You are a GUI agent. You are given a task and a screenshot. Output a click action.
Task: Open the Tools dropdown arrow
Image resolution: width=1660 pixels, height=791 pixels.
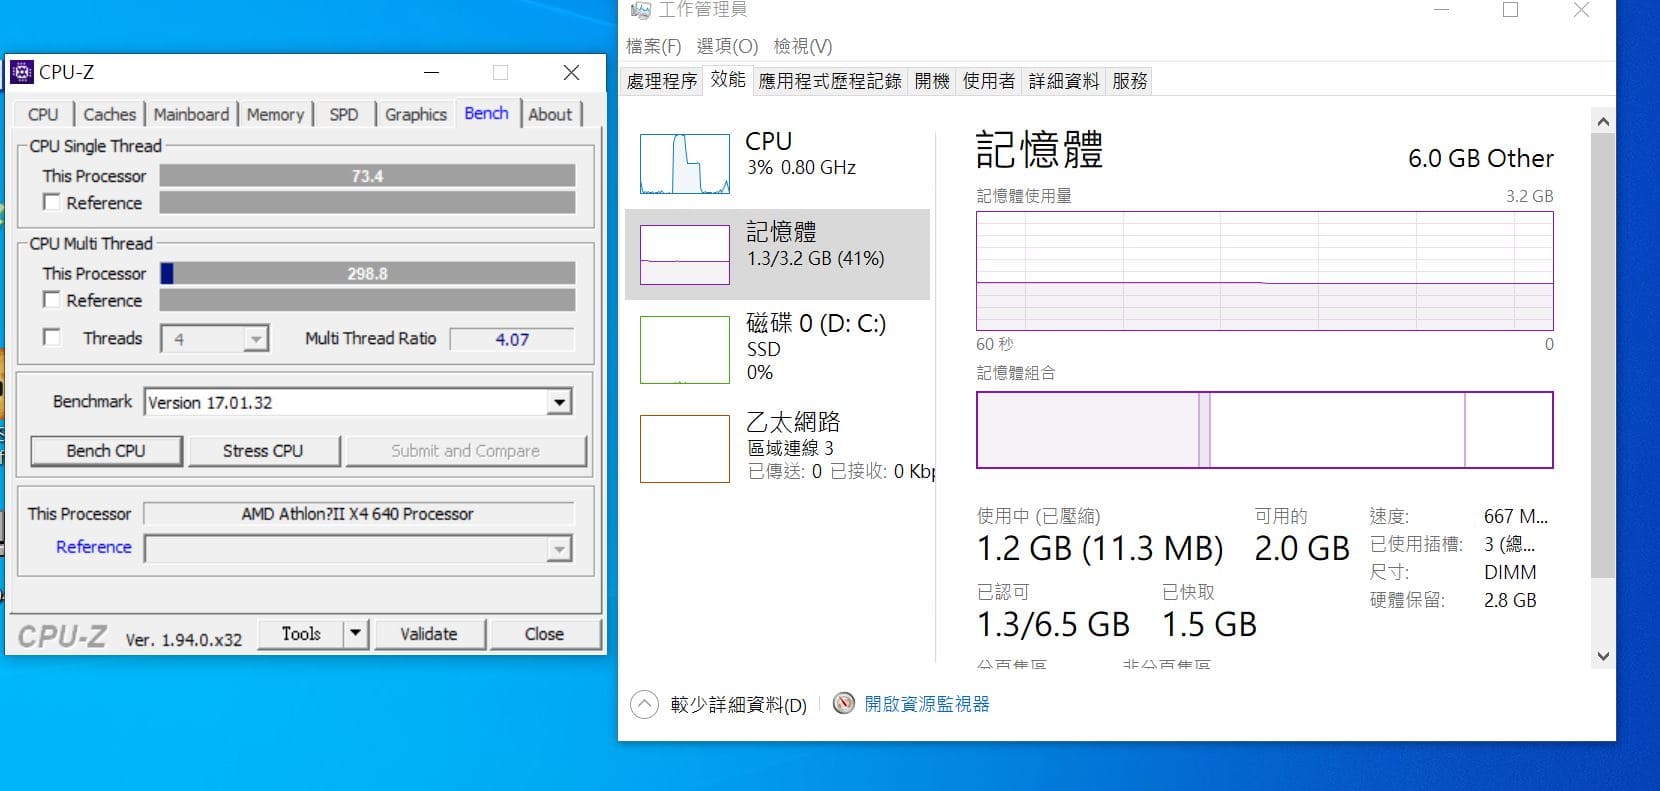click(x=356, y=634)
